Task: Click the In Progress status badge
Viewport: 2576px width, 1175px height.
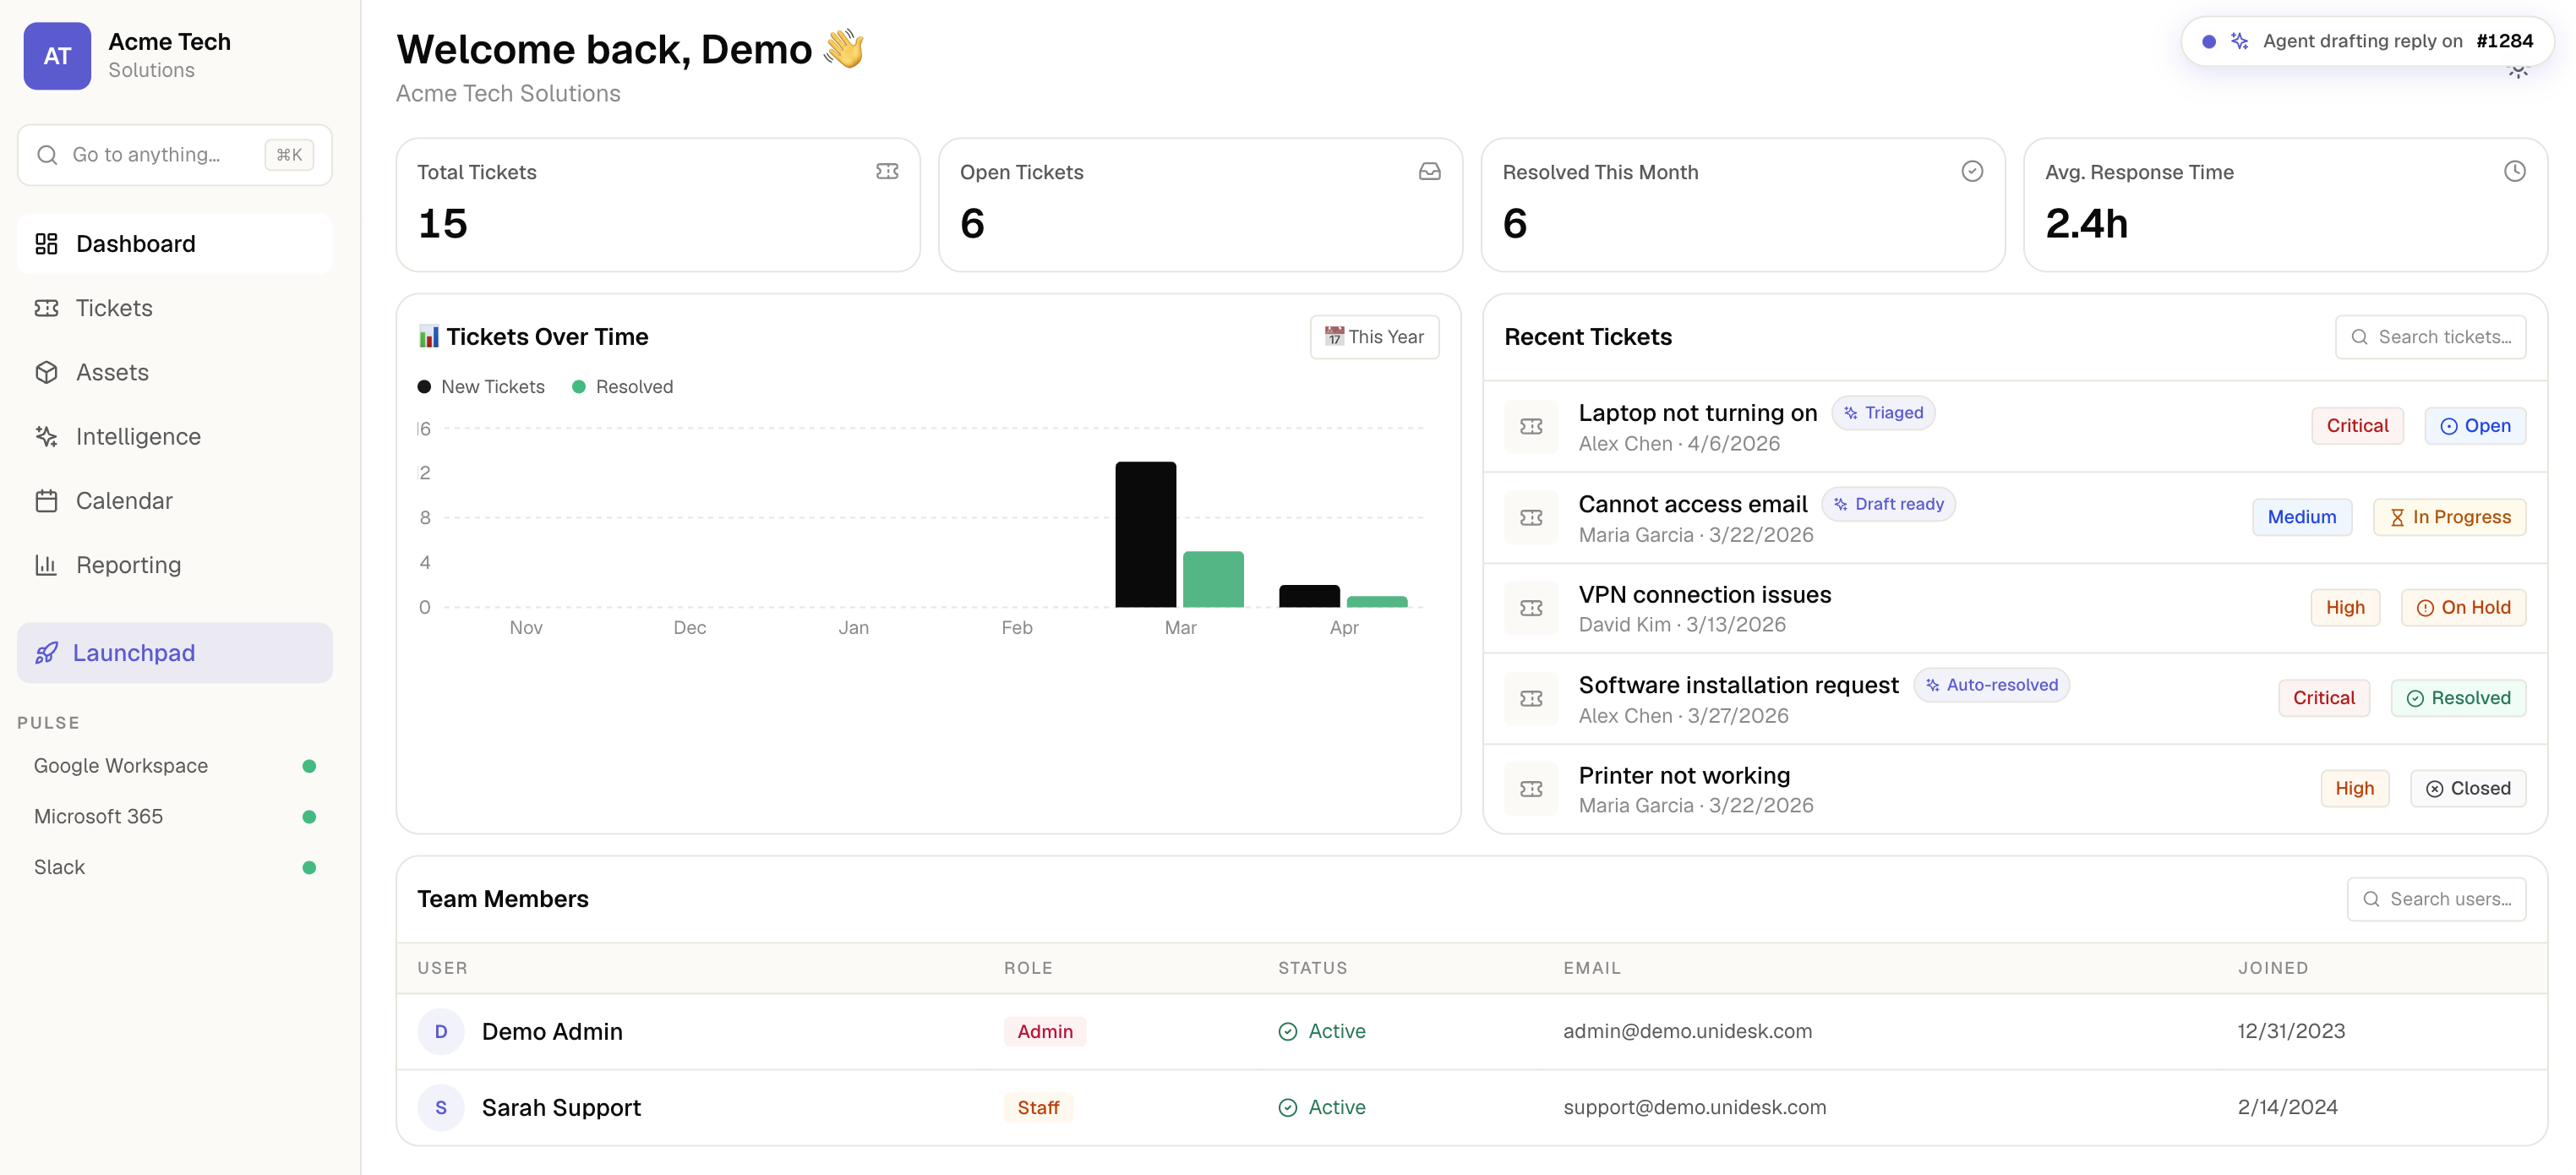Action: (x=2450, y=517)
